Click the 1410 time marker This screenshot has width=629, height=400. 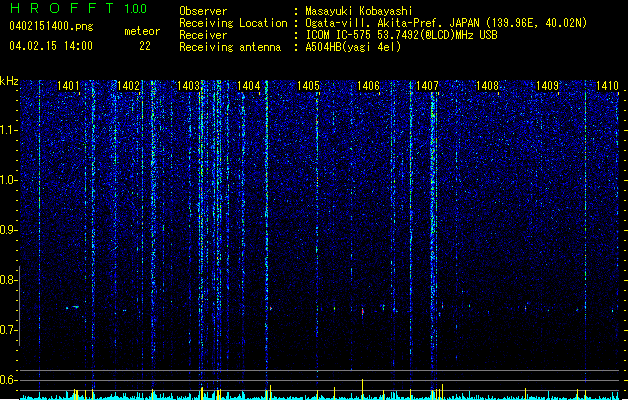click(607, 86)
